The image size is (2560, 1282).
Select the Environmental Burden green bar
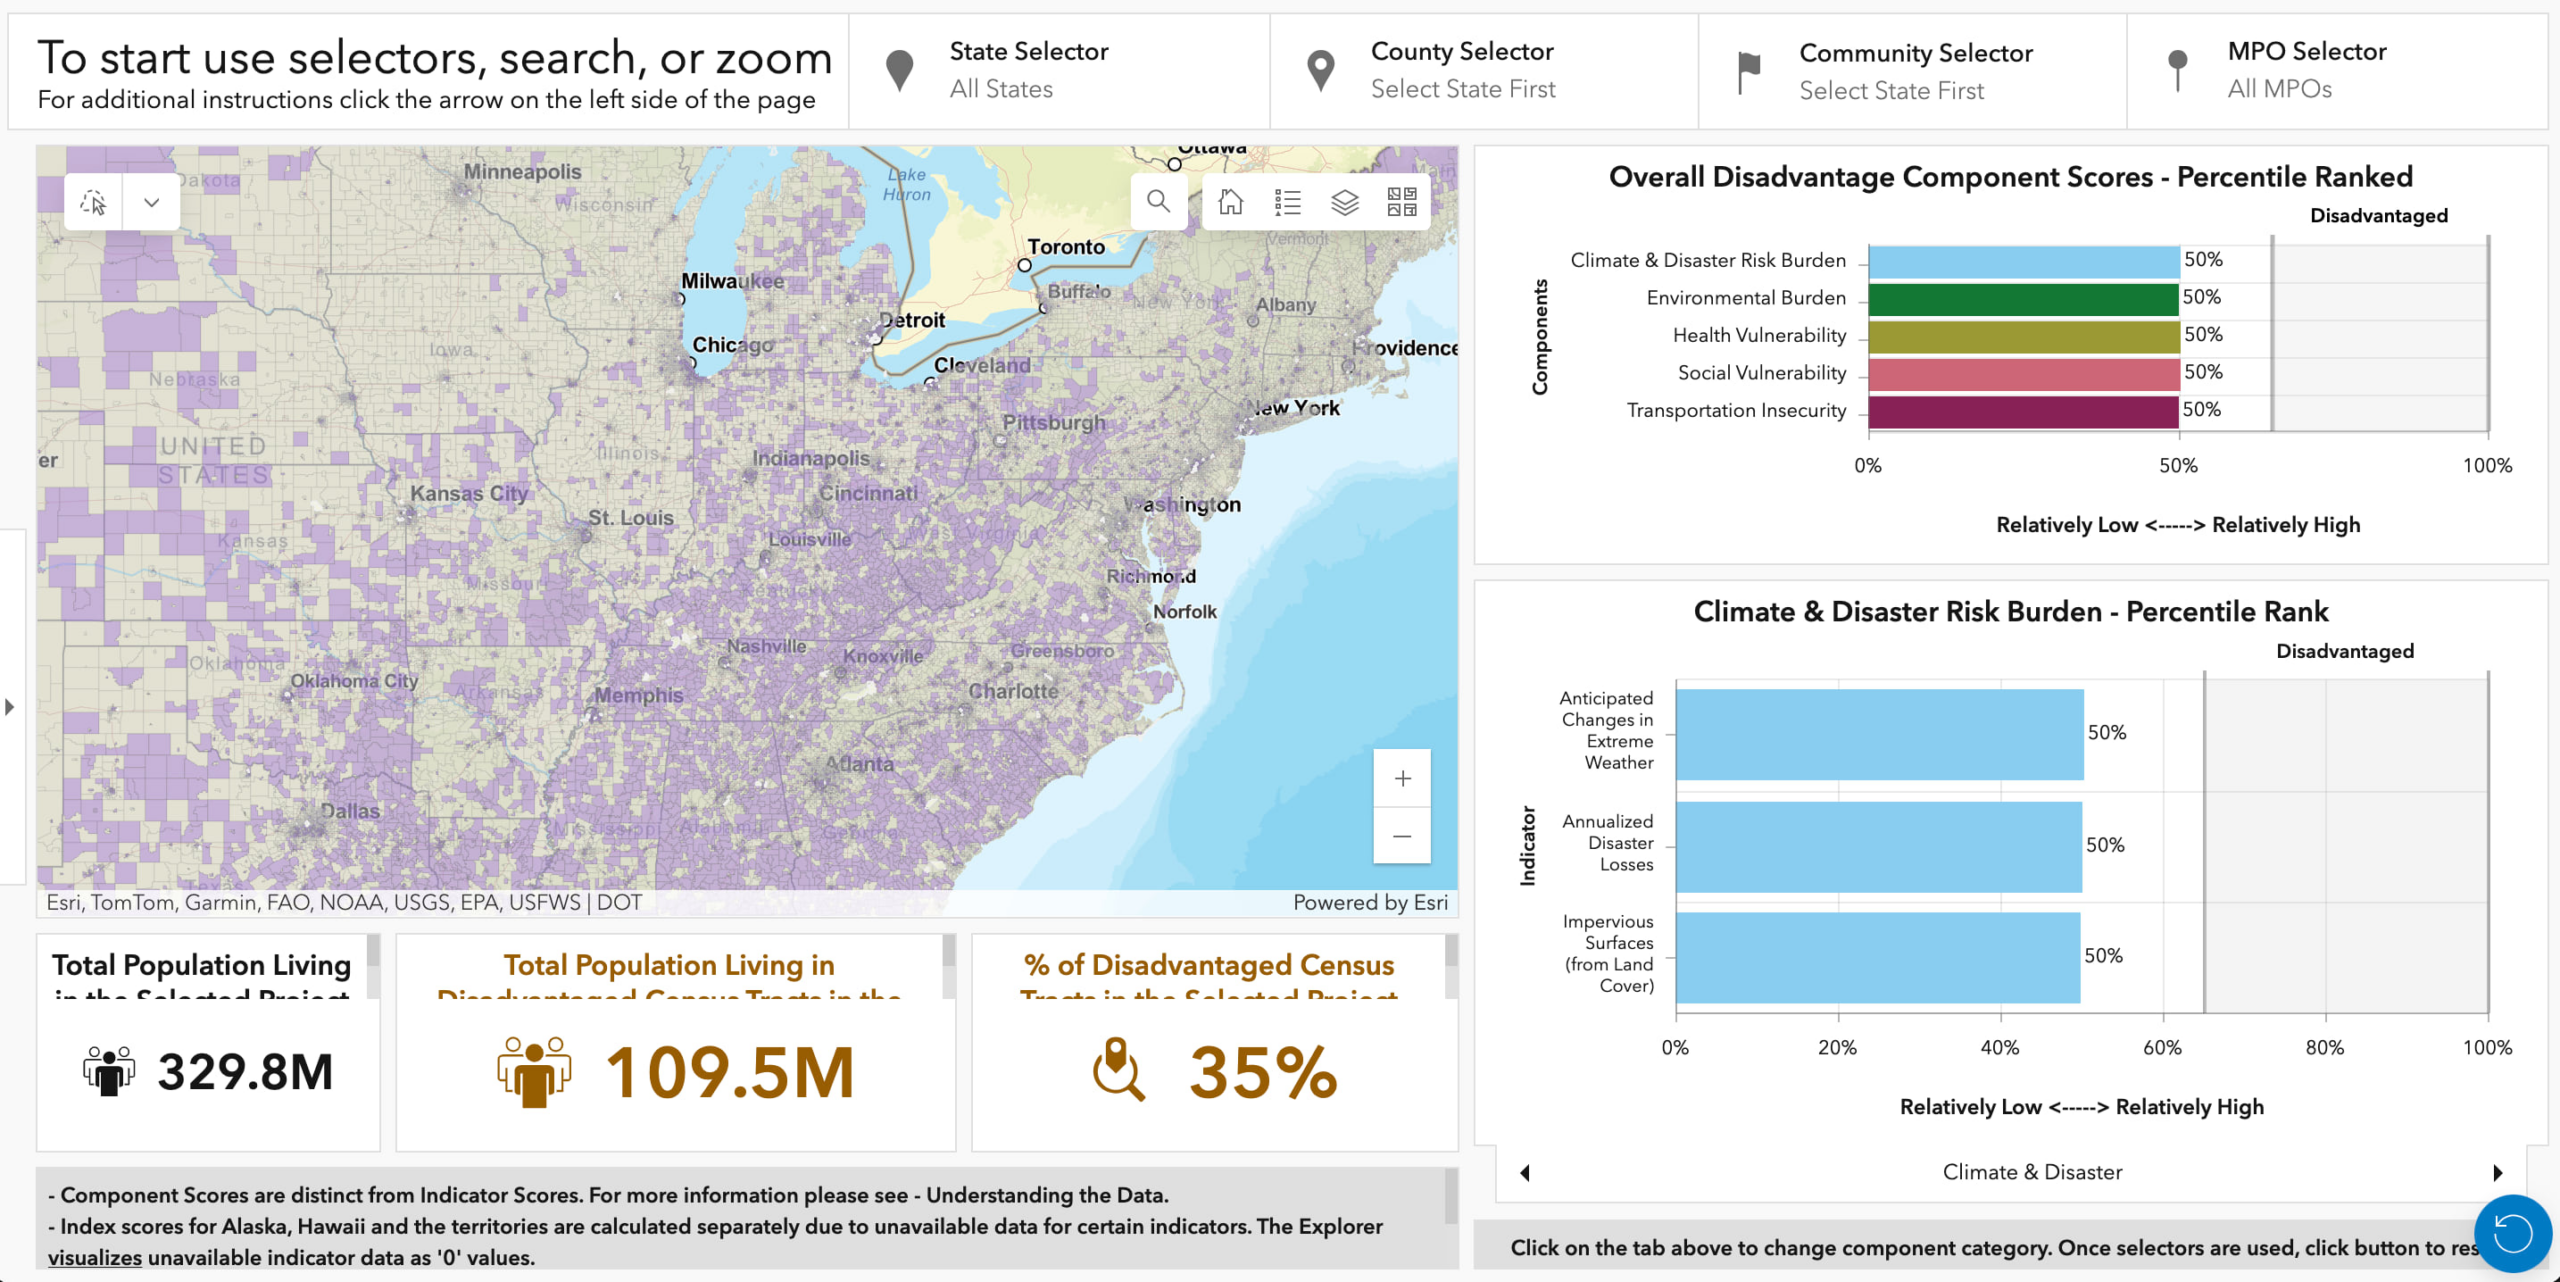coord(2020,297)
